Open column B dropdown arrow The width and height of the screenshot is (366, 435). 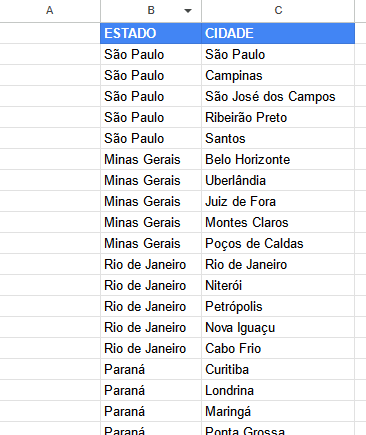pyautogui.click(x=188, y=11)
